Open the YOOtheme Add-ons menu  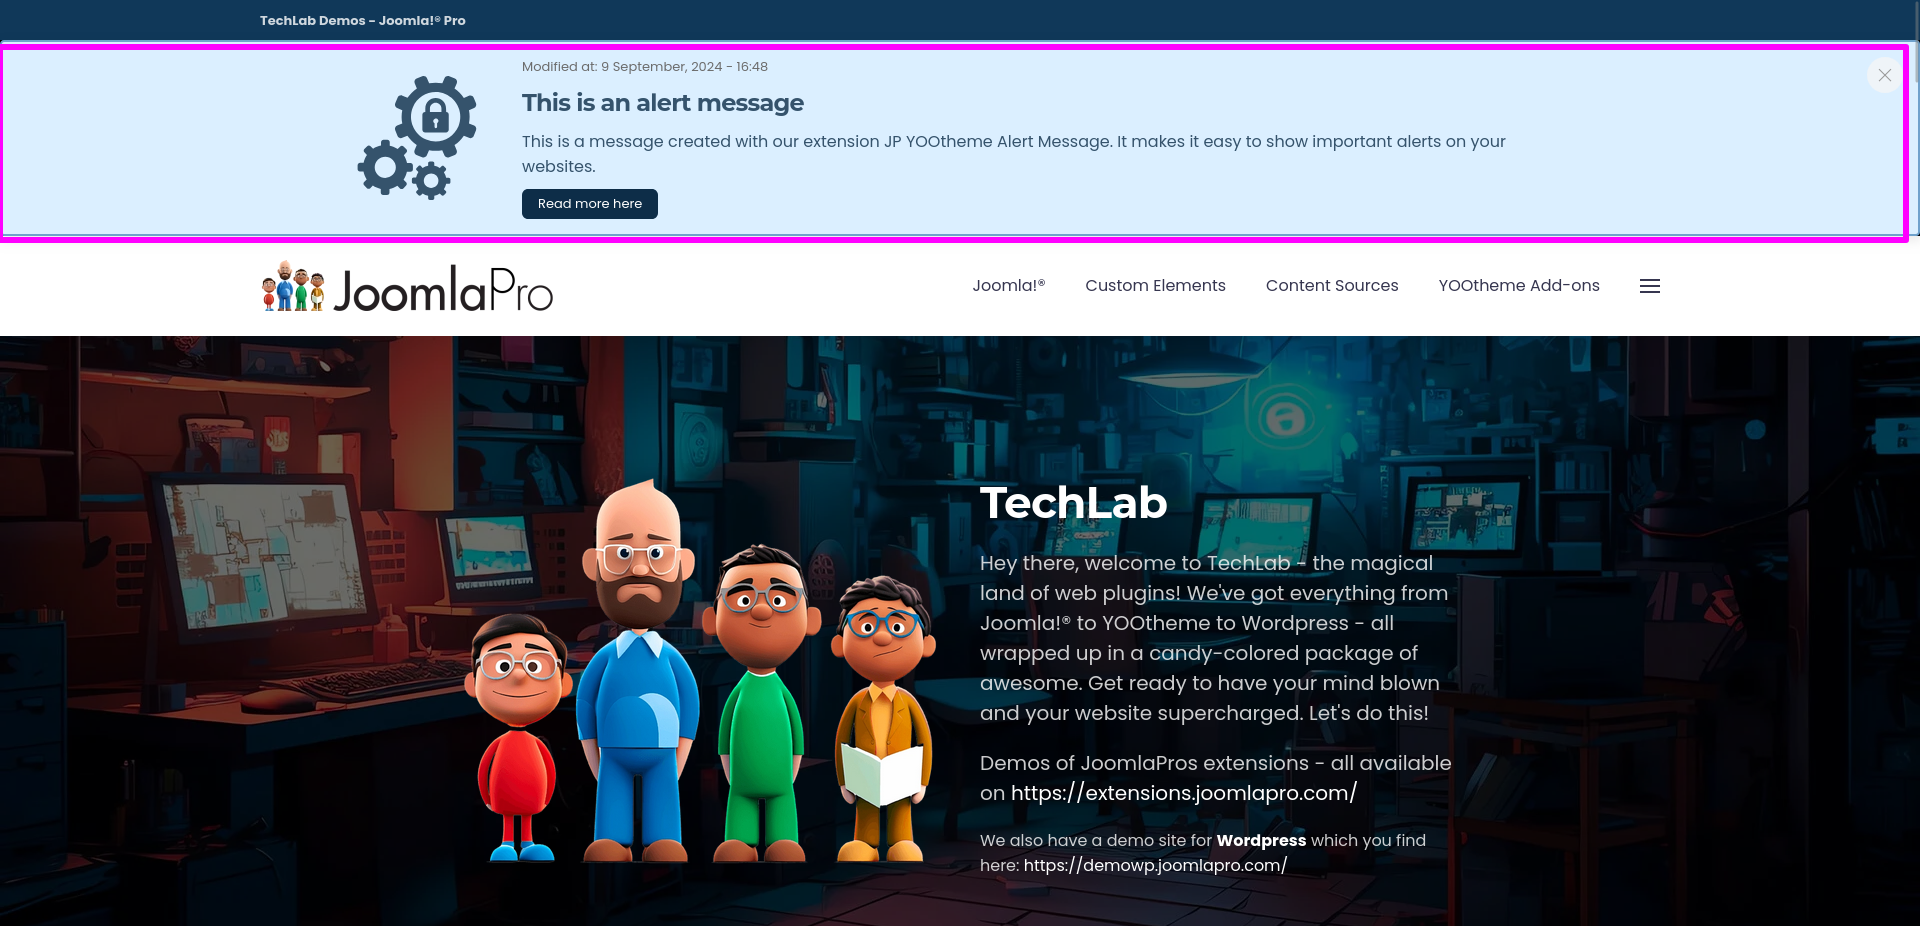click(1519, 286)
